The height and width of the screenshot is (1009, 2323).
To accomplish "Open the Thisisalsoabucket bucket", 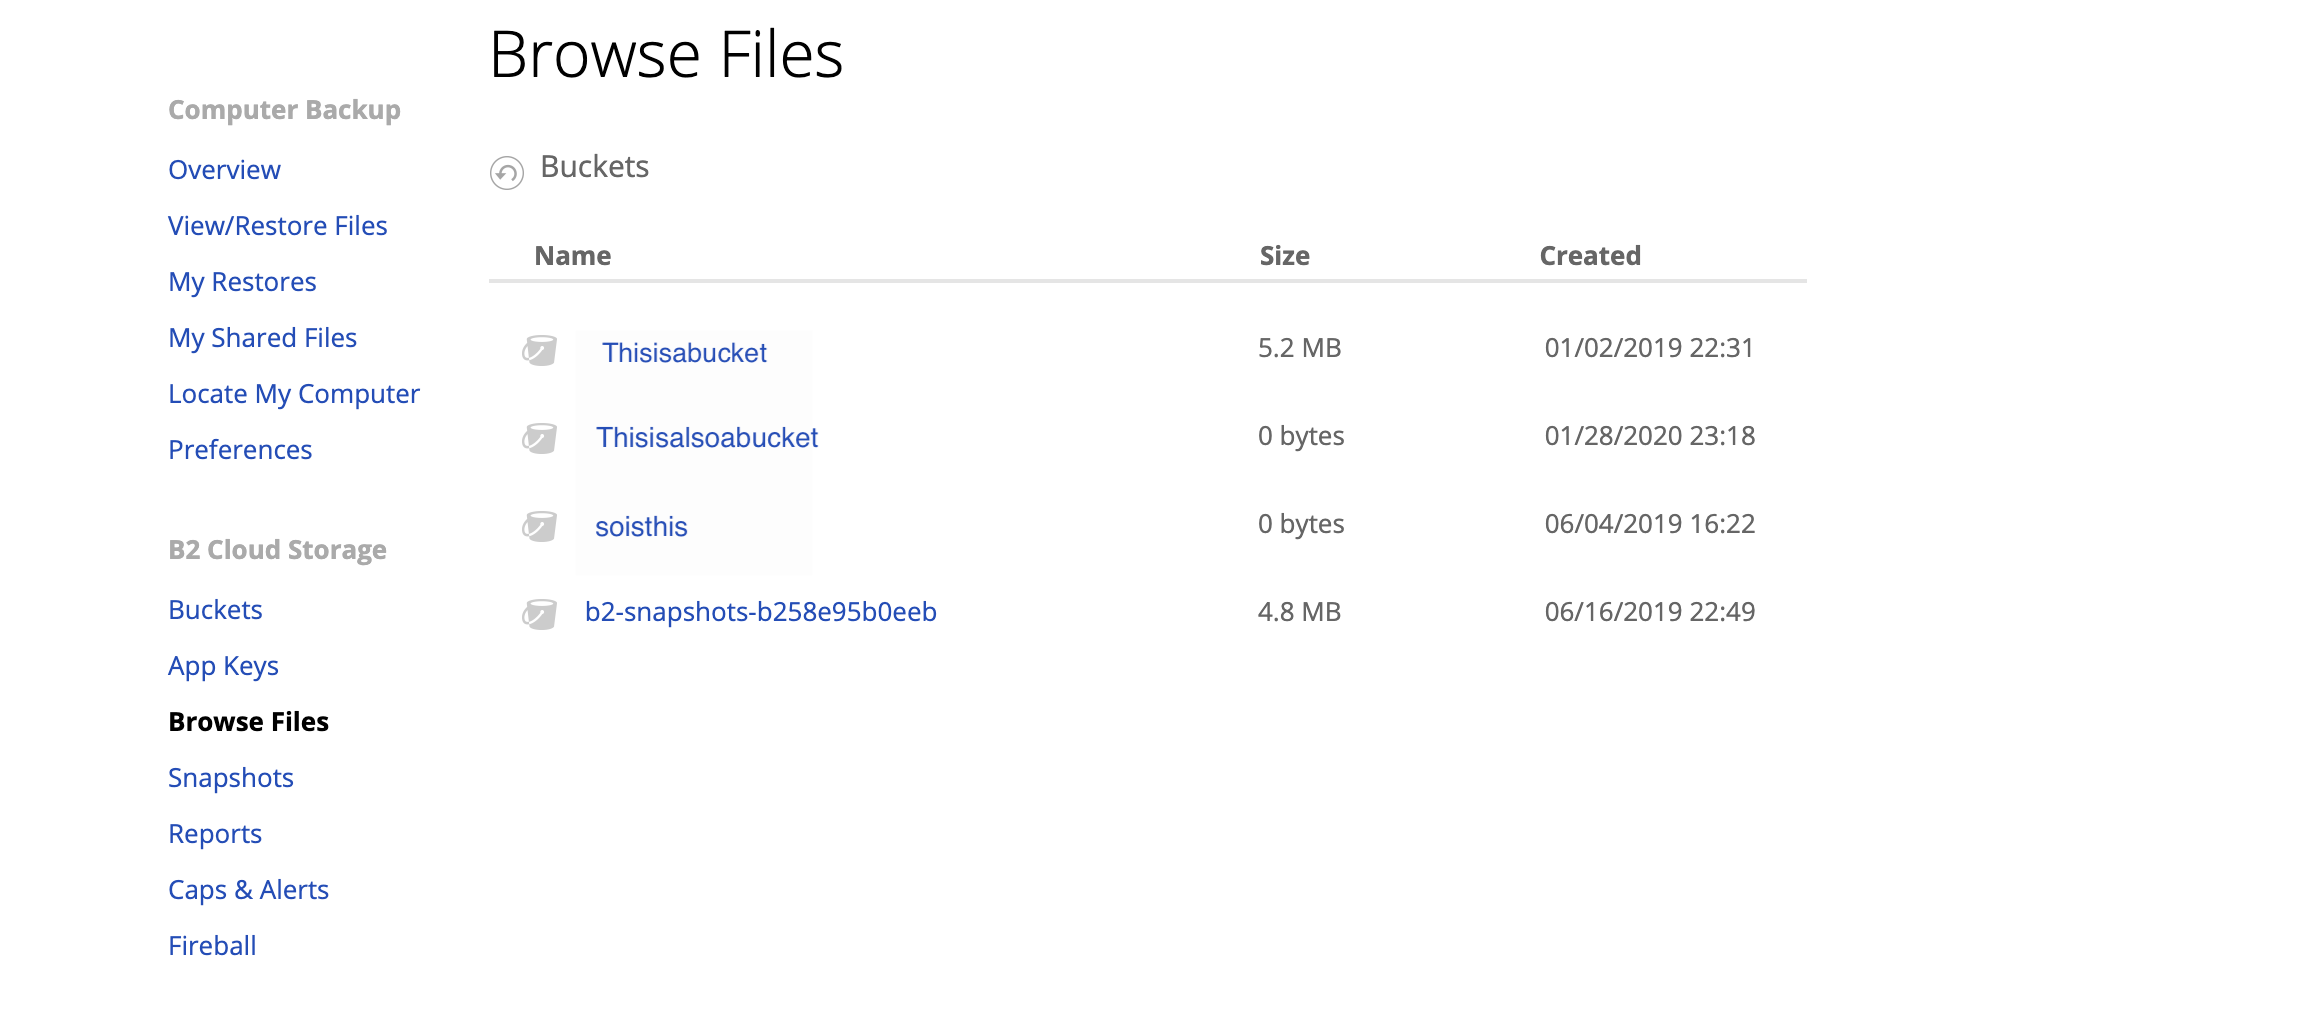I will pos(707,438).
